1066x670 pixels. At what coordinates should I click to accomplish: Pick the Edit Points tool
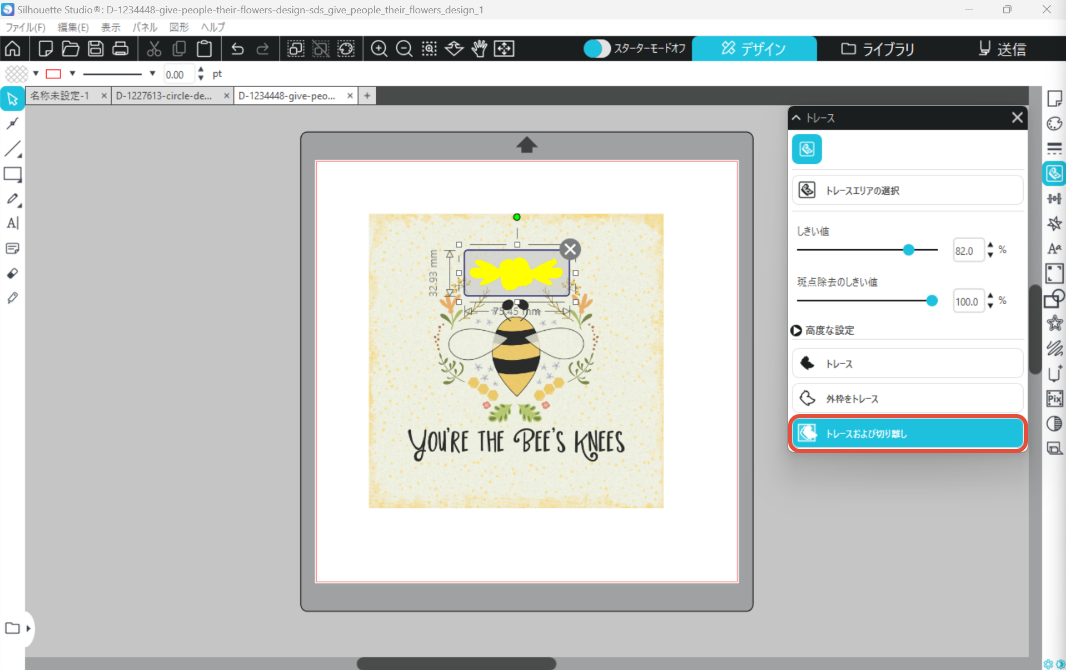click(x=12, y=124)
